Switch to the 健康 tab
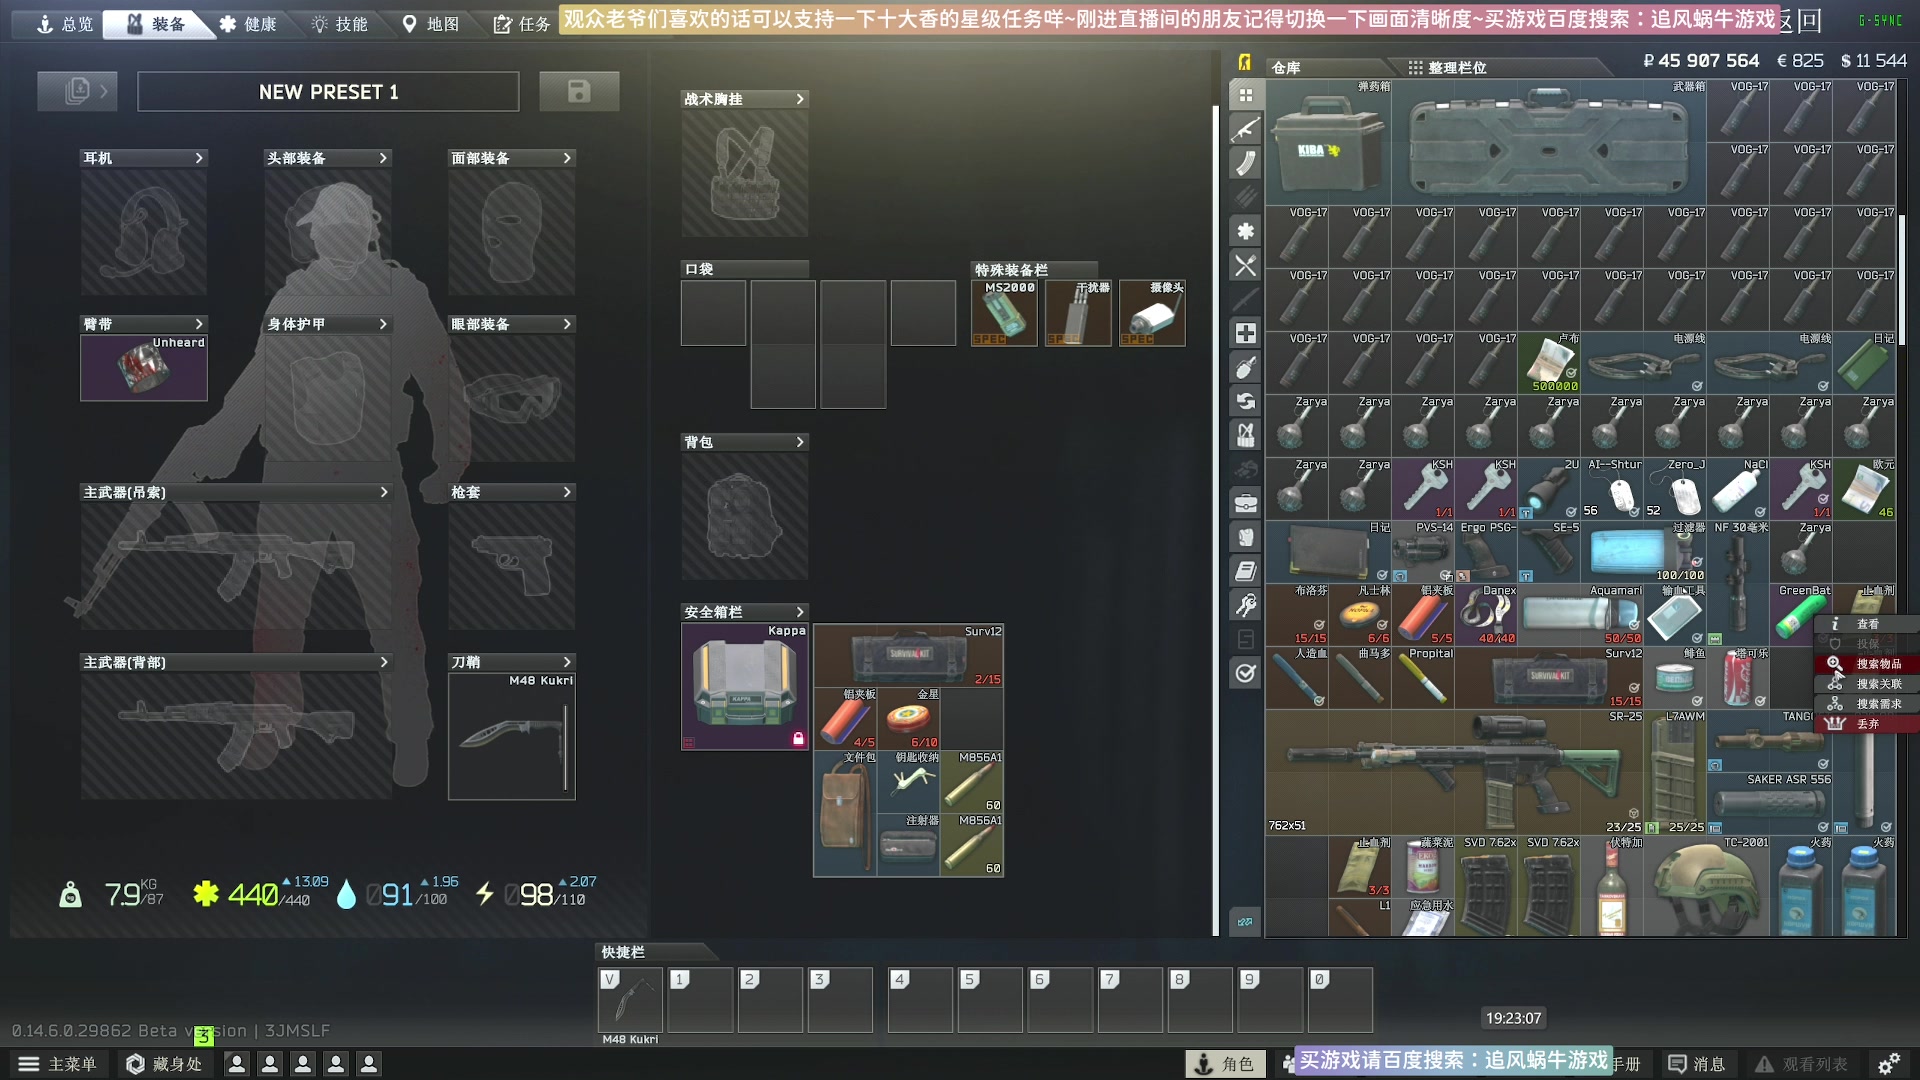Viewport: 1920px width, 1080px height. coord(248,24)
